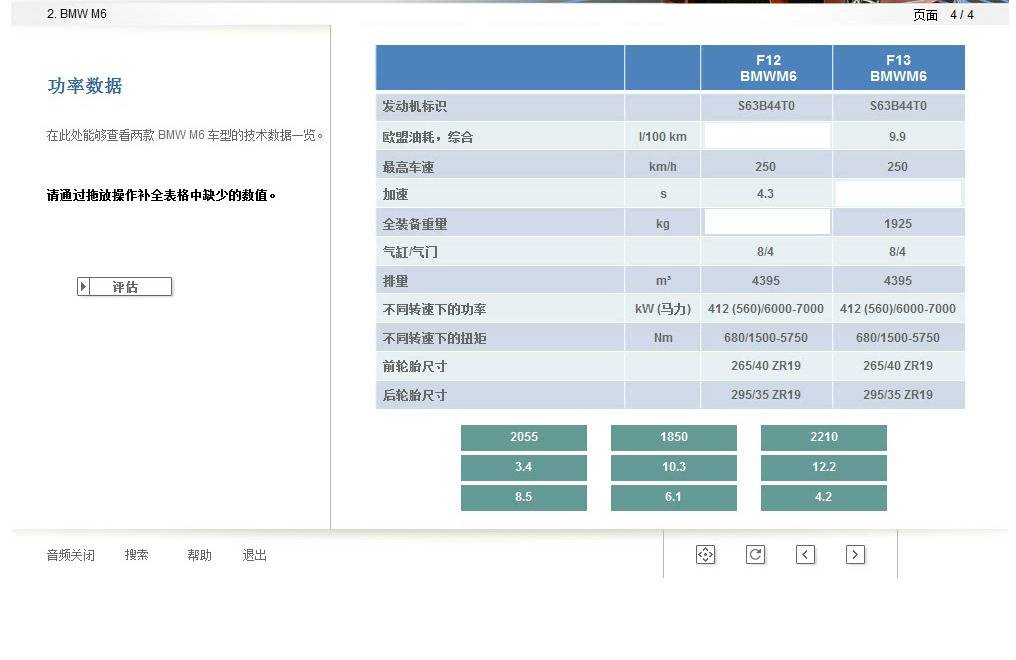Viewport: 1016px width, 660px height.
Task: Click F12 engine code S63B44T0
Action: [x=766, y=106]
